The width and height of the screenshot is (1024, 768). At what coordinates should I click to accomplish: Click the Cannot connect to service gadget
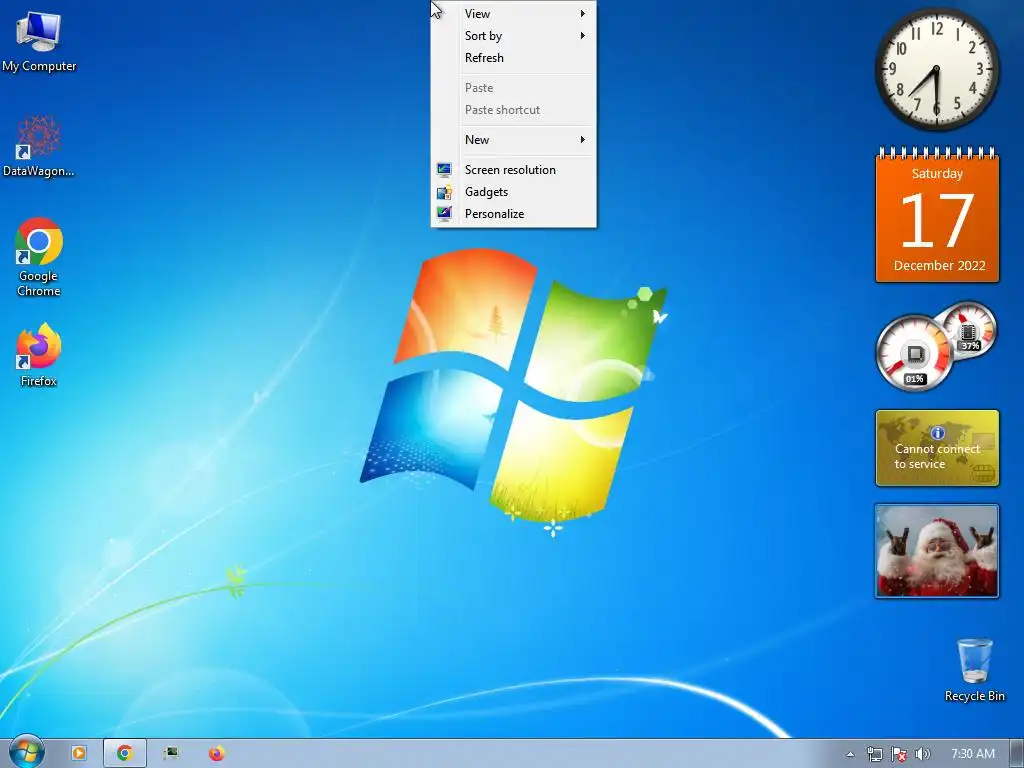(937, 448)
